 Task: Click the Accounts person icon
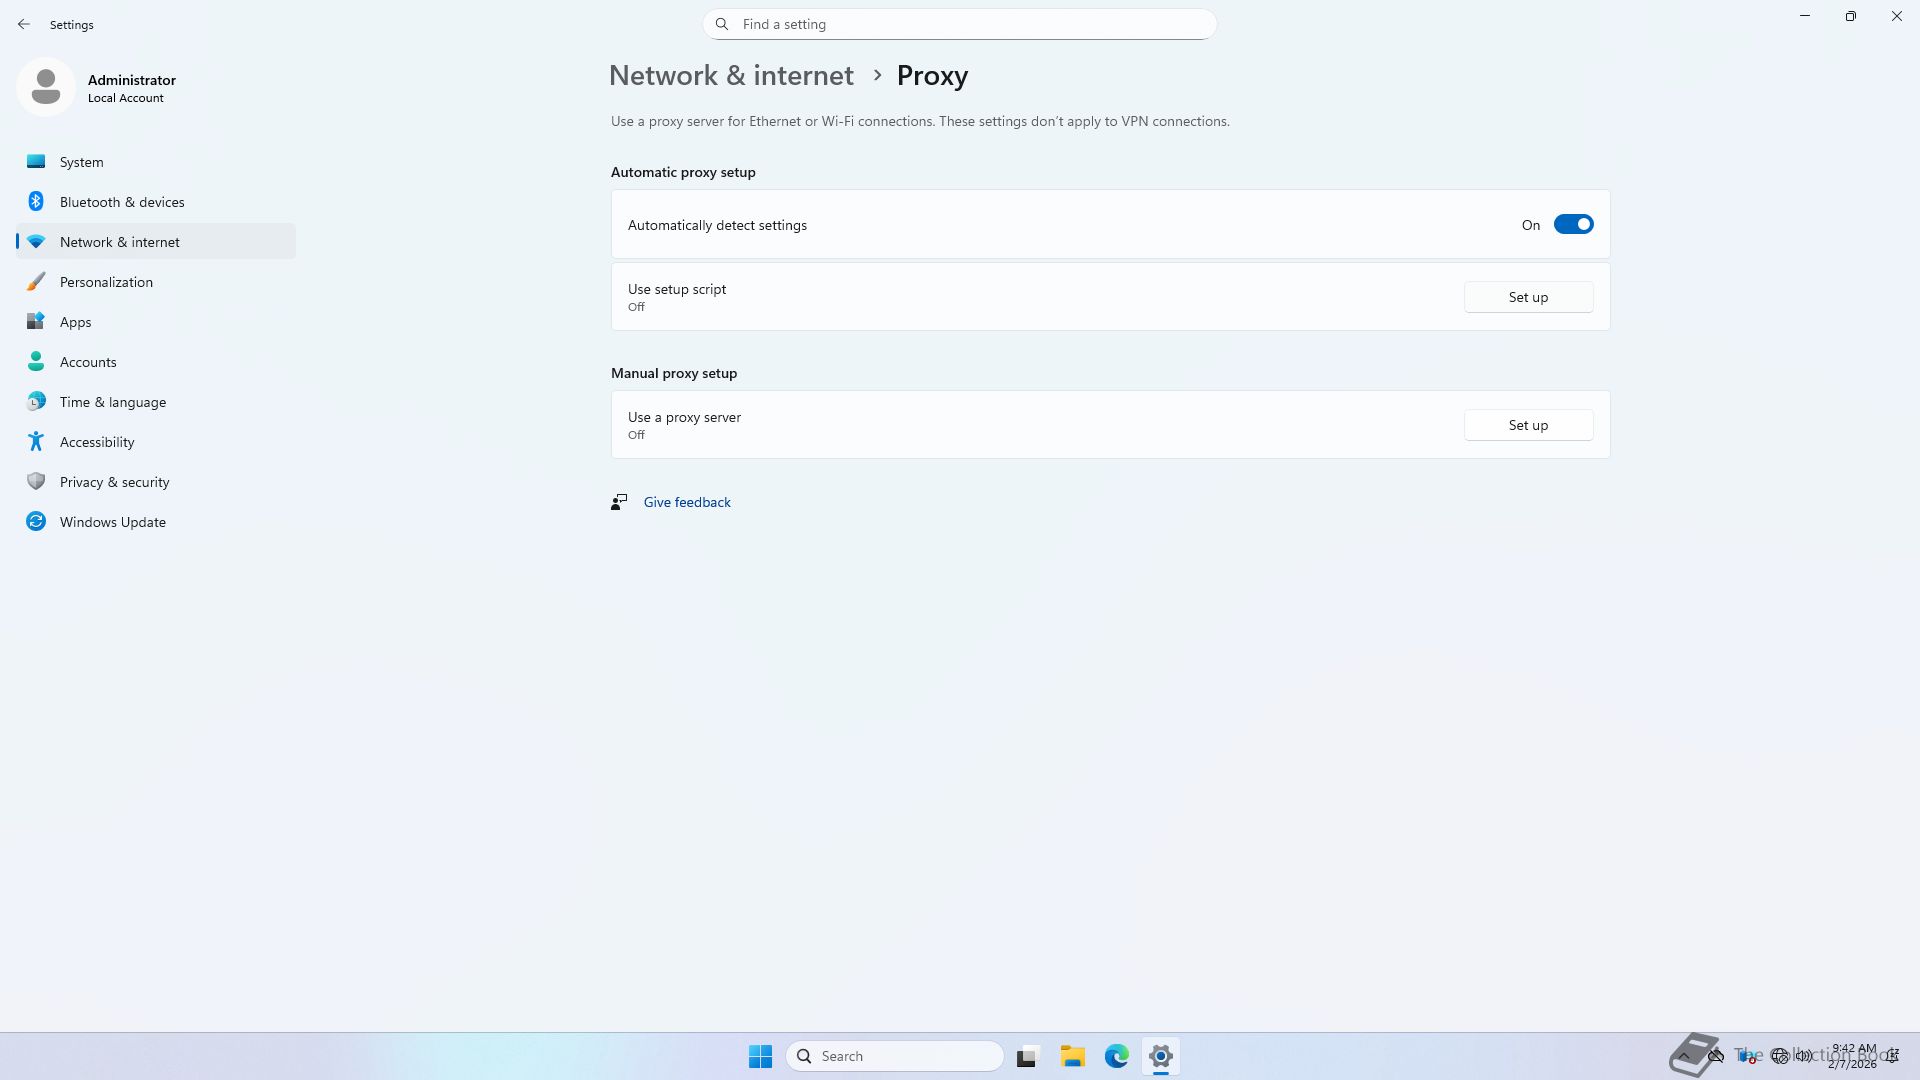(36, 362)
